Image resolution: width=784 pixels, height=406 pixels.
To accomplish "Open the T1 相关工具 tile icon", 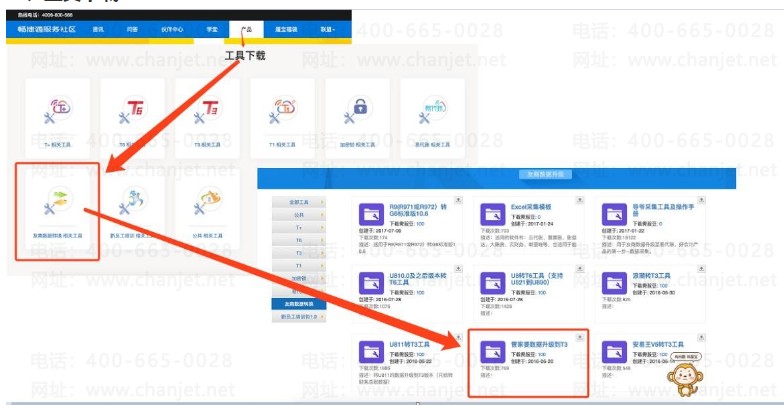I will (x=282, y=110).
